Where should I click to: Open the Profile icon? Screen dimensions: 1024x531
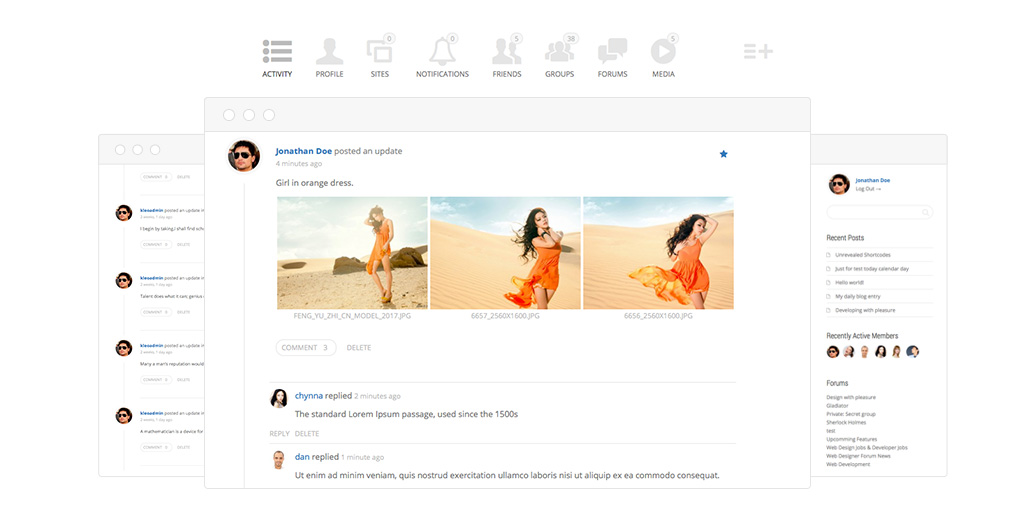[x=329, y=52]
